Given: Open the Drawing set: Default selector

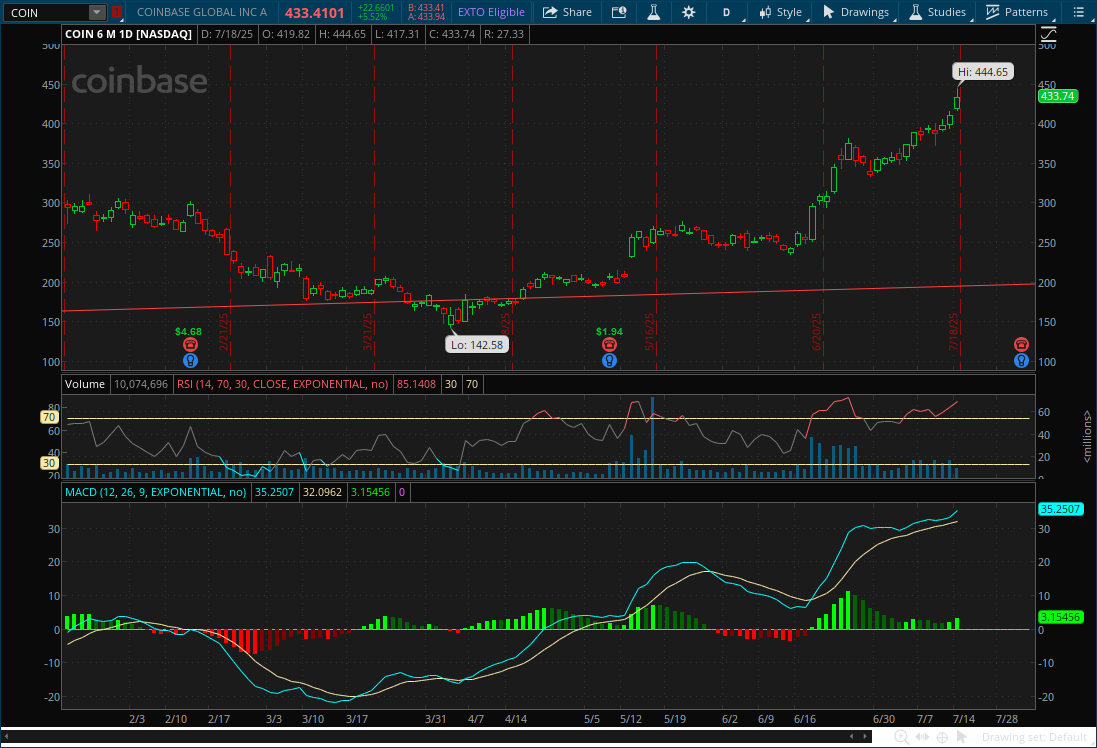Looking at the screenshot, I should point(1034,737).
